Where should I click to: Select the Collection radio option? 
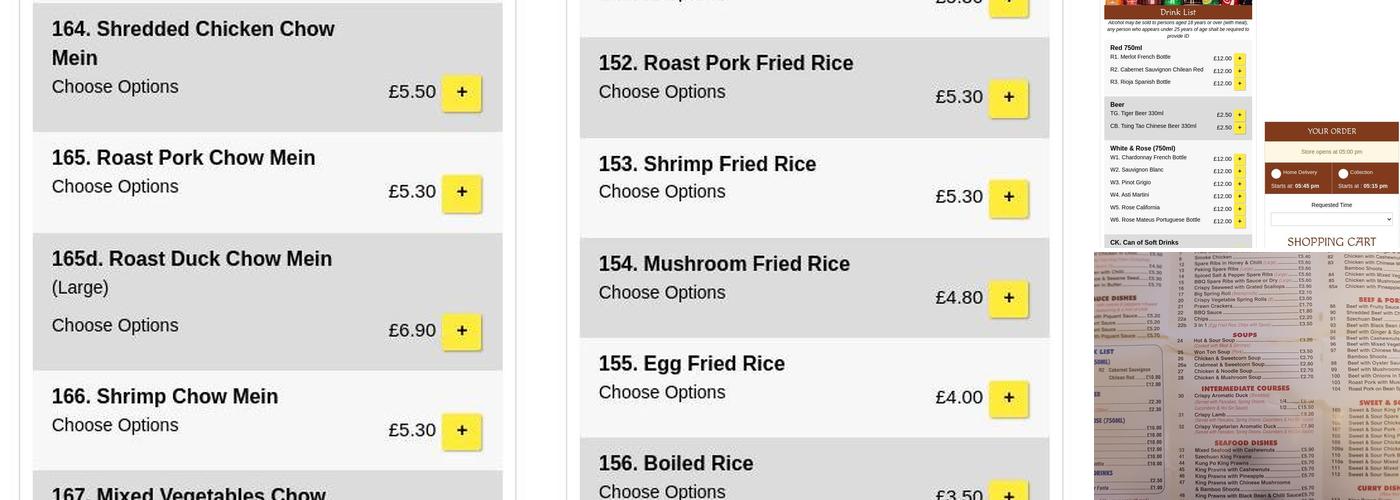coord(1343,173)
